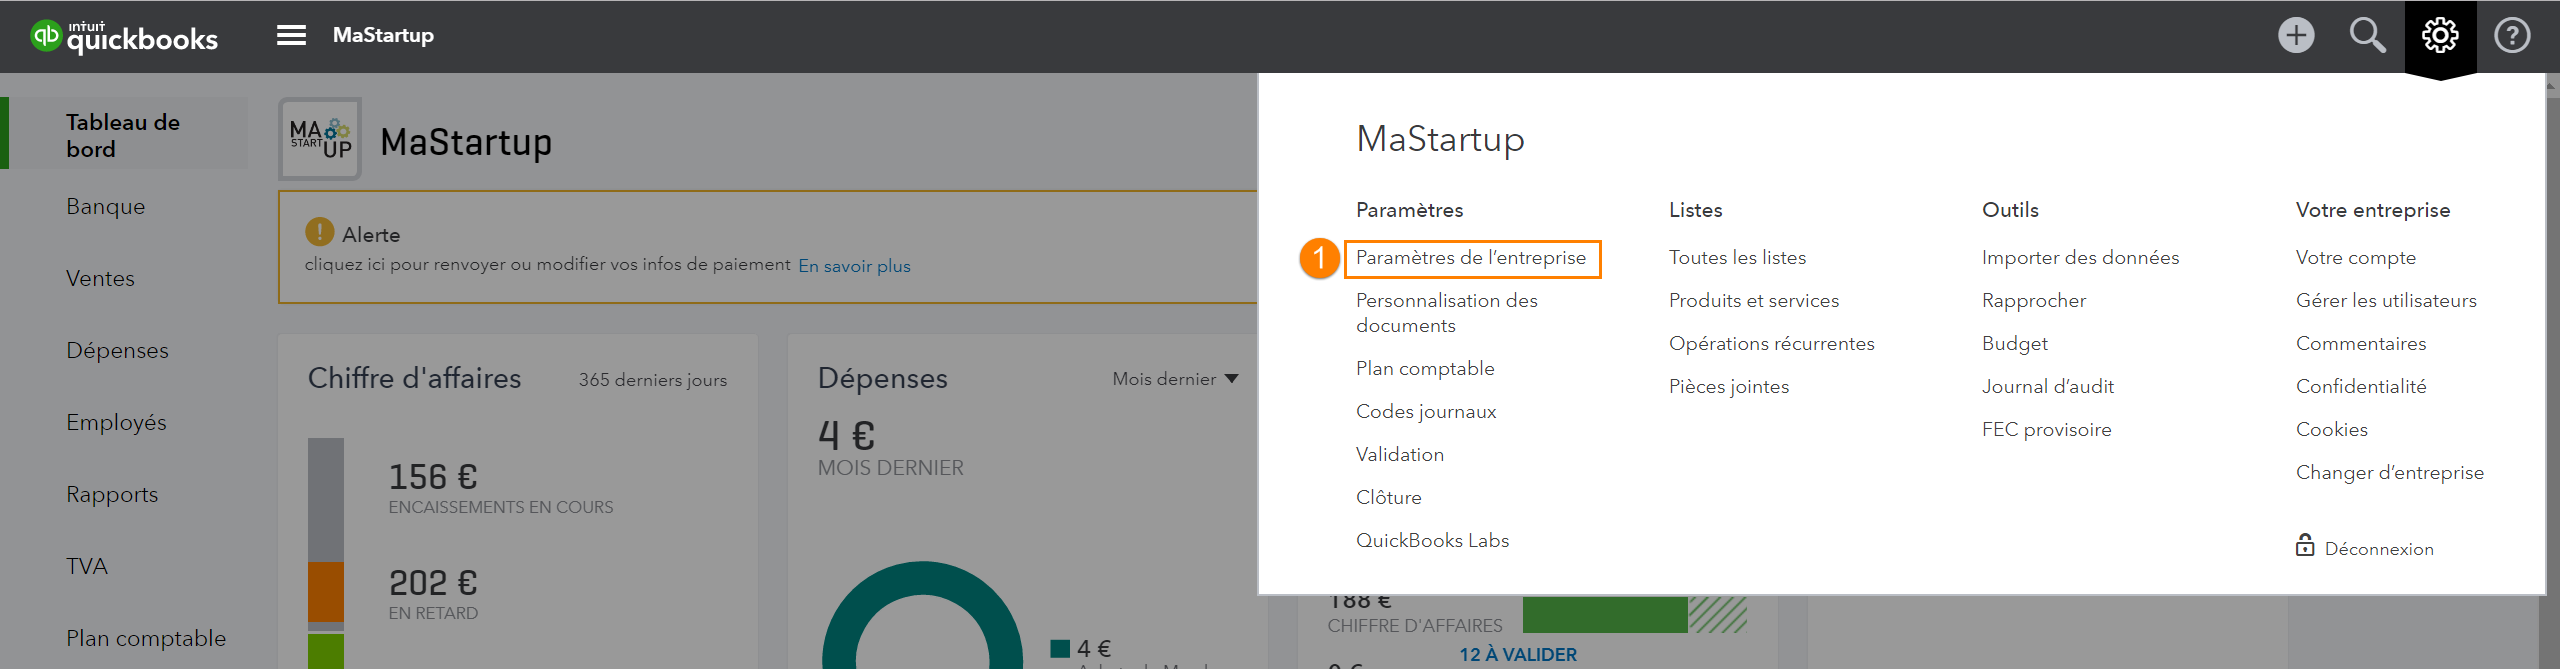Click the MaStartup company logo thumbnail
The width and height of the screenshot is (2560, 669).
pos(320,139)
